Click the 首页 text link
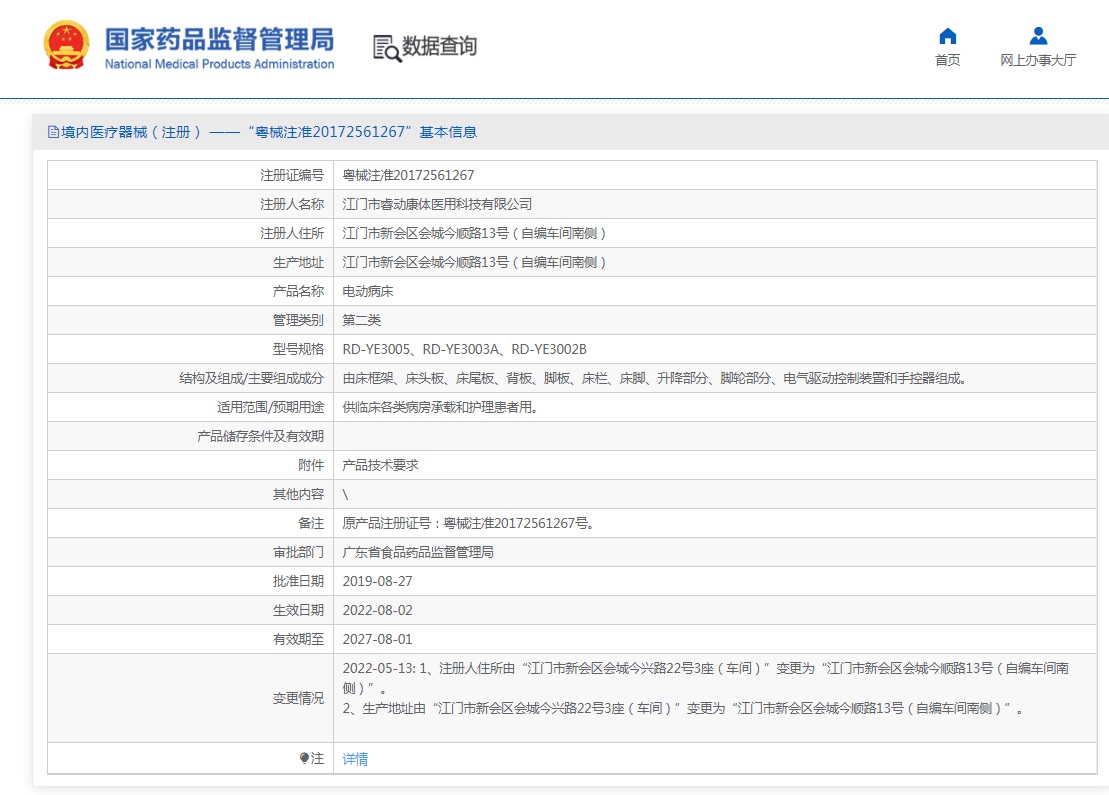This screenshot has width=1109, height=795. tap(948, 60)
